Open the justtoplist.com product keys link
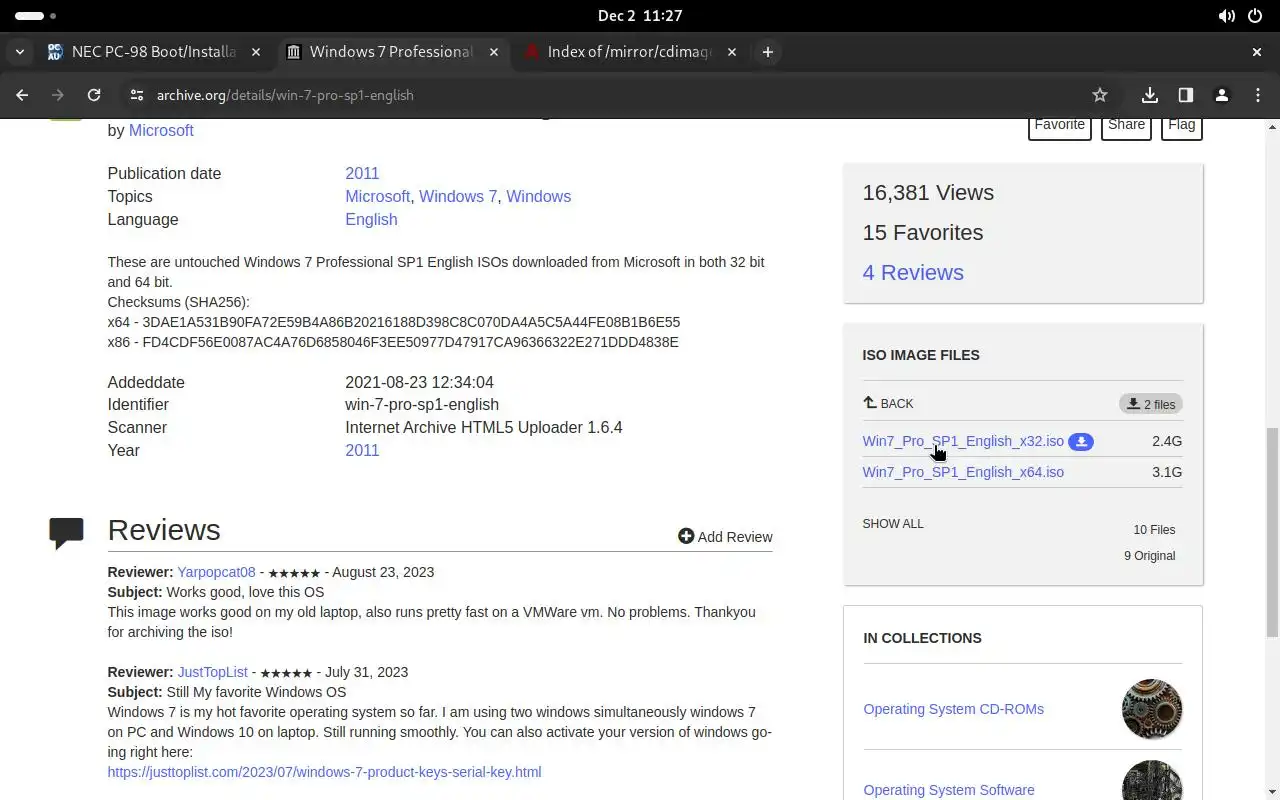1280x800 pixels. point(324,772)
